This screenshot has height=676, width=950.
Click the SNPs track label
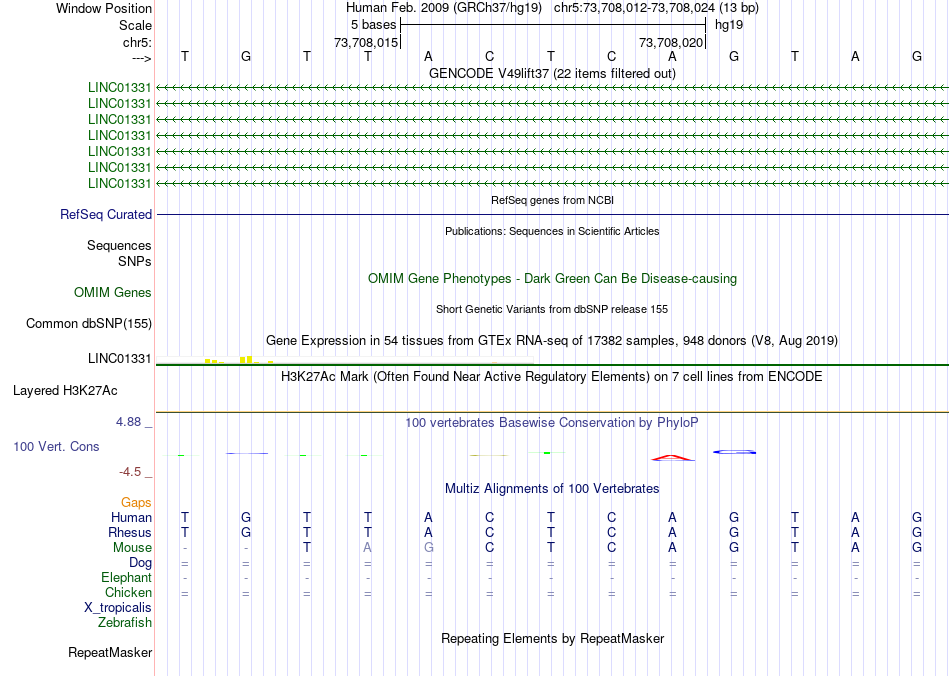click(x=135, y=262)
